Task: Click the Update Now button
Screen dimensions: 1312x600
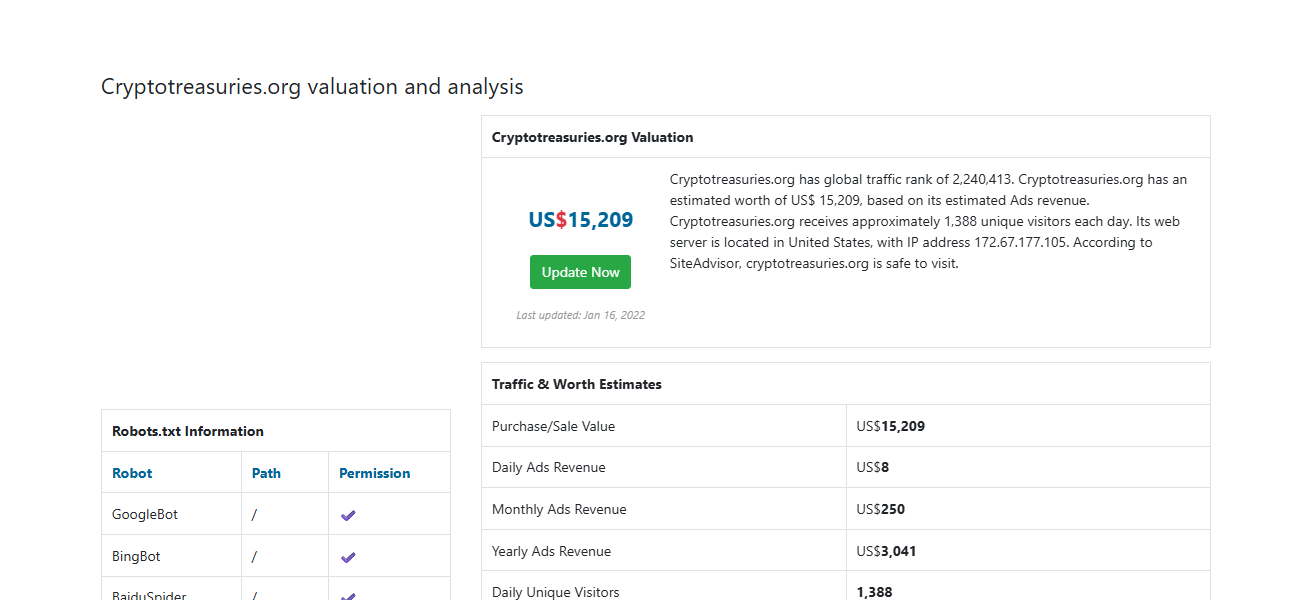Action: pyautogui.click(x=580, y=271)
